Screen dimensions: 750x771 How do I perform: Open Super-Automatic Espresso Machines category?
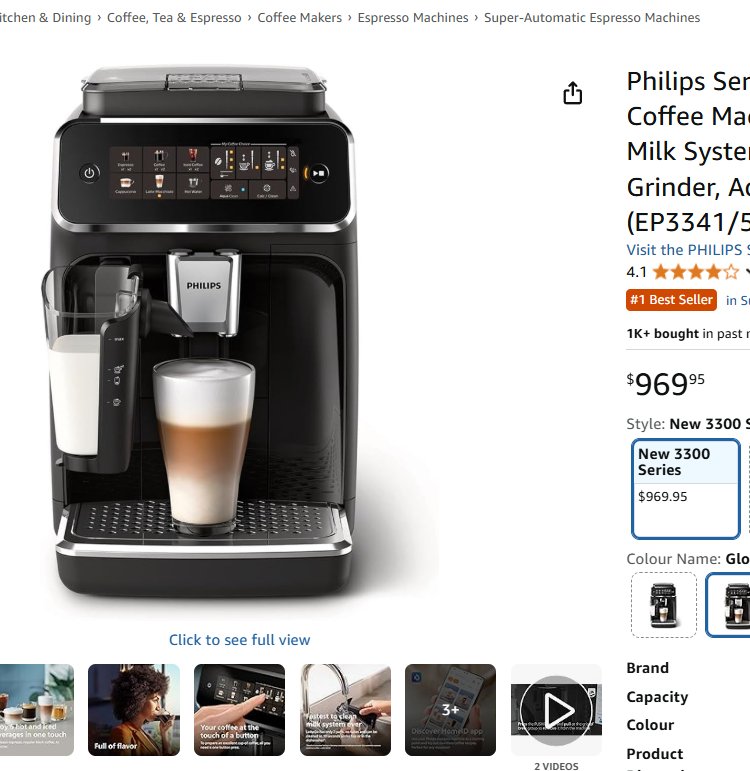592,18
